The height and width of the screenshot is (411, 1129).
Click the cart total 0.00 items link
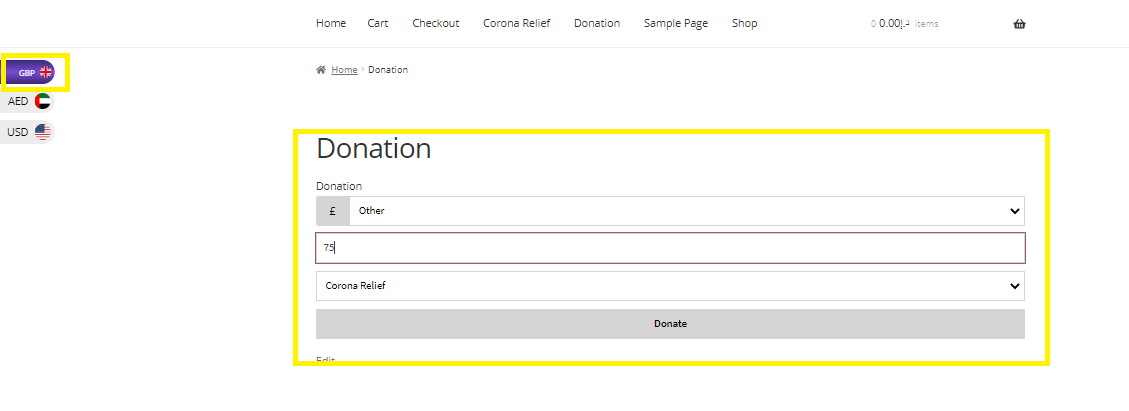coord(905,24)
